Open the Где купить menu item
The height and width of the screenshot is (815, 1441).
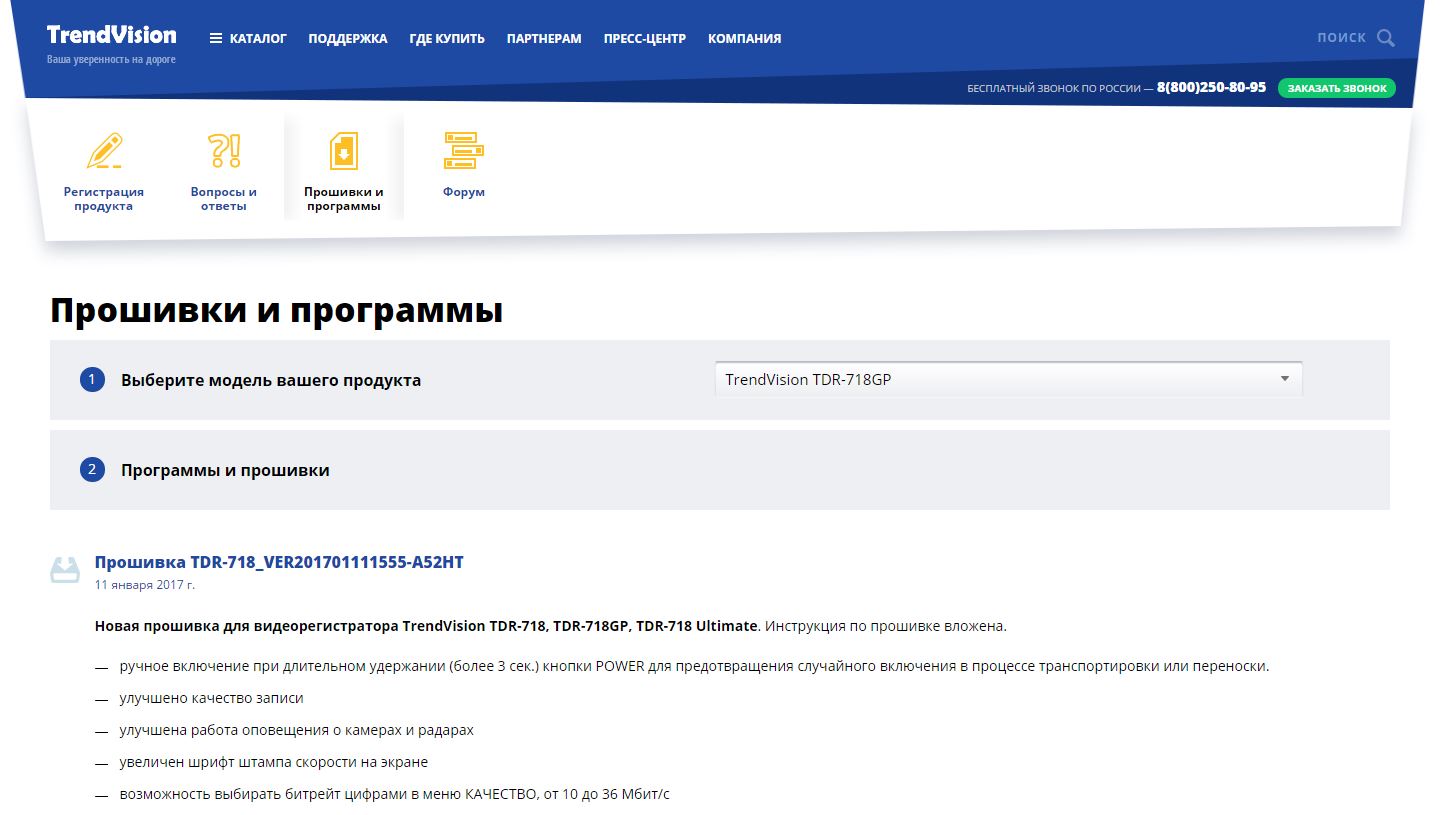447,39
